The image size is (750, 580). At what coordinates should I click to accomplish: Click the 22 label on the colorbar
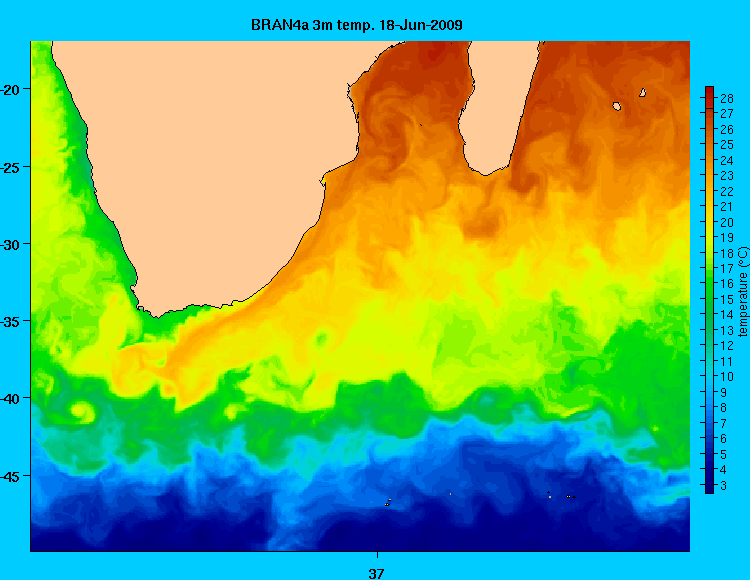[x=727, y=191]
